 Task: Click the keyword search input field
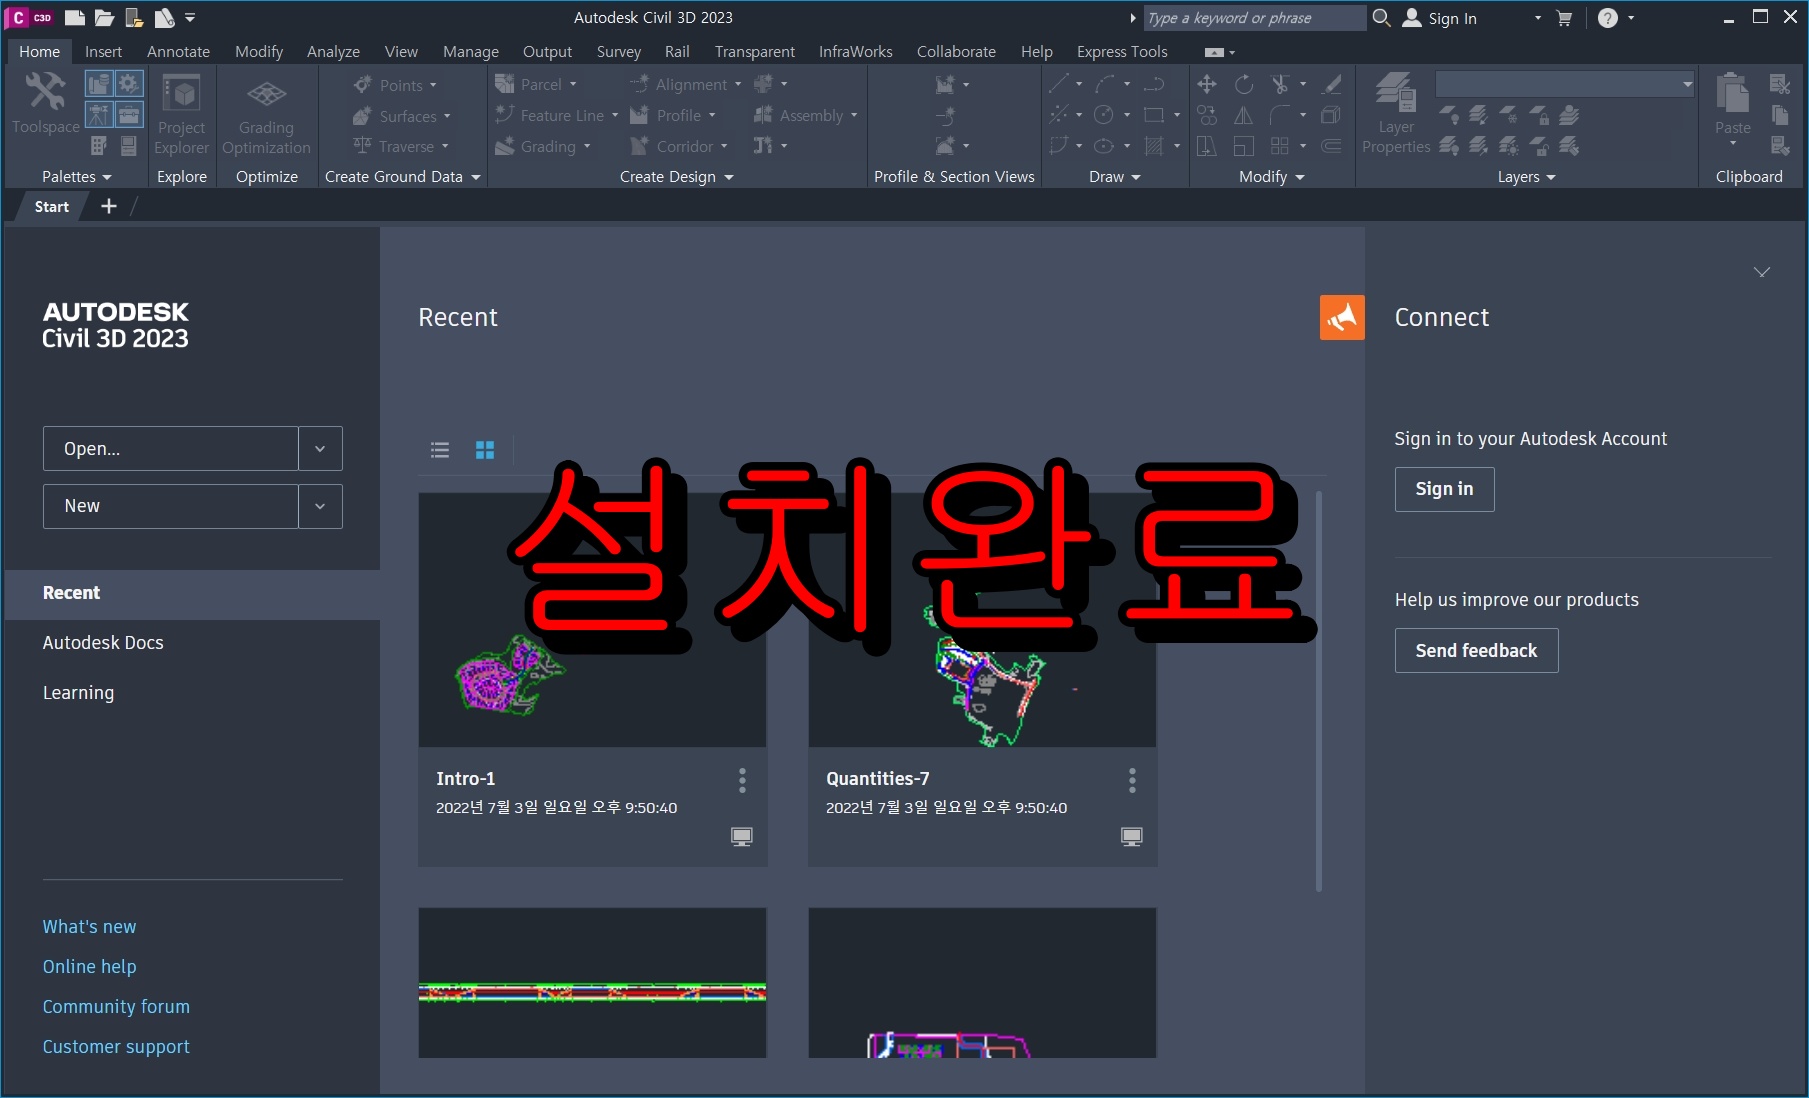coord(1253,18)
